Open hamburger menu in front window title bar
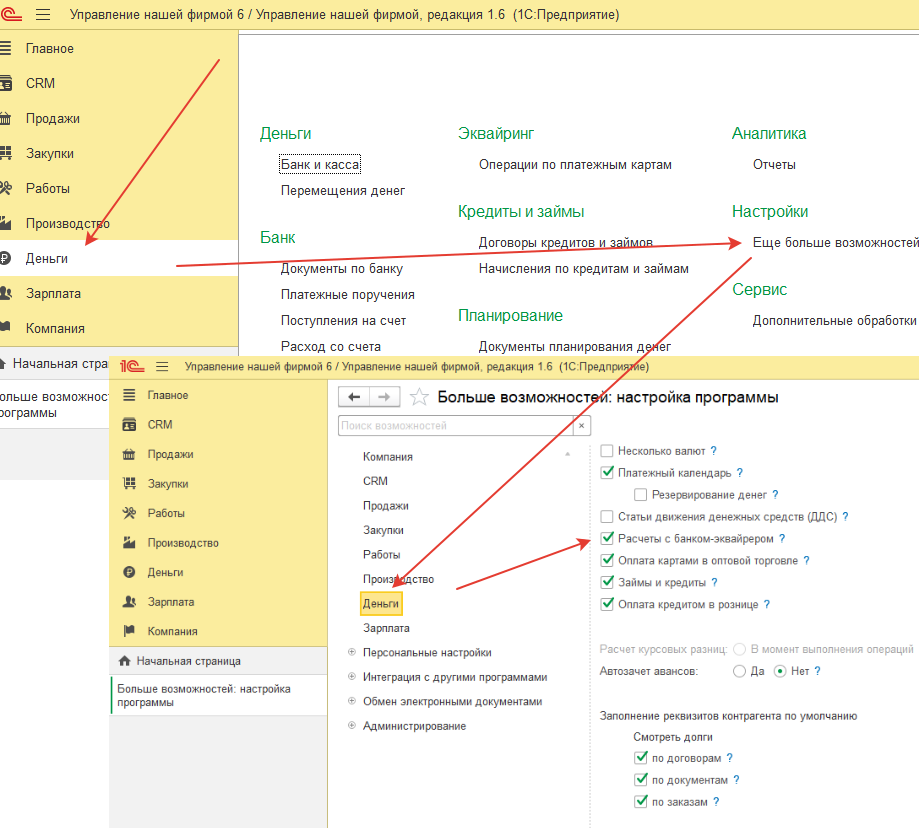The height and width of the screenshot is (828, 919). click(x=162, y=366)
